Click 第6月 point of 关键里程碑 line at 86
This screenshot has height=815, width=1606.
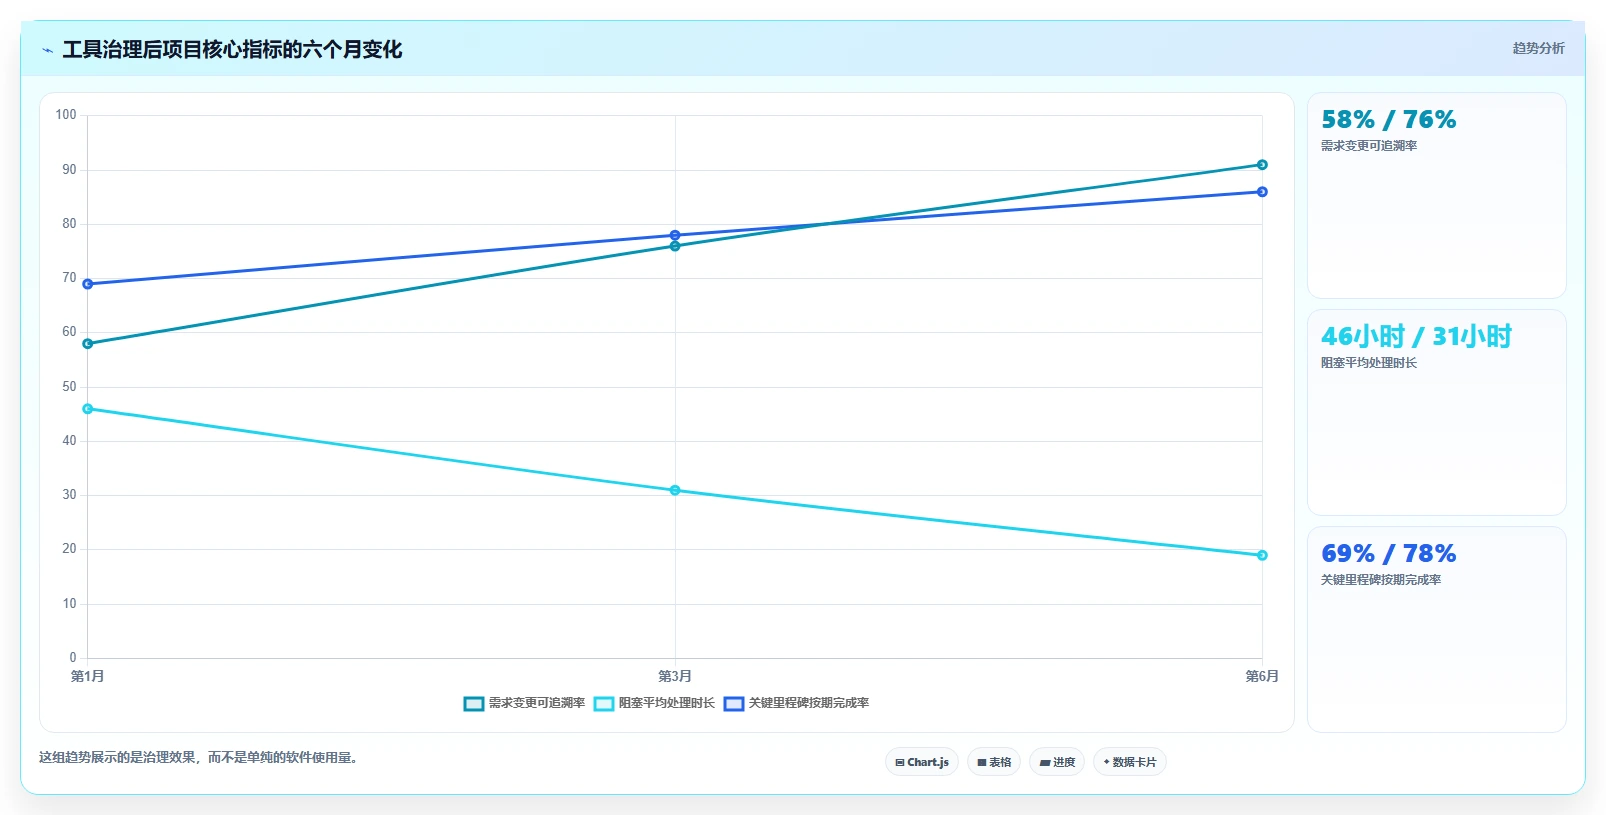click(1262, 192)
